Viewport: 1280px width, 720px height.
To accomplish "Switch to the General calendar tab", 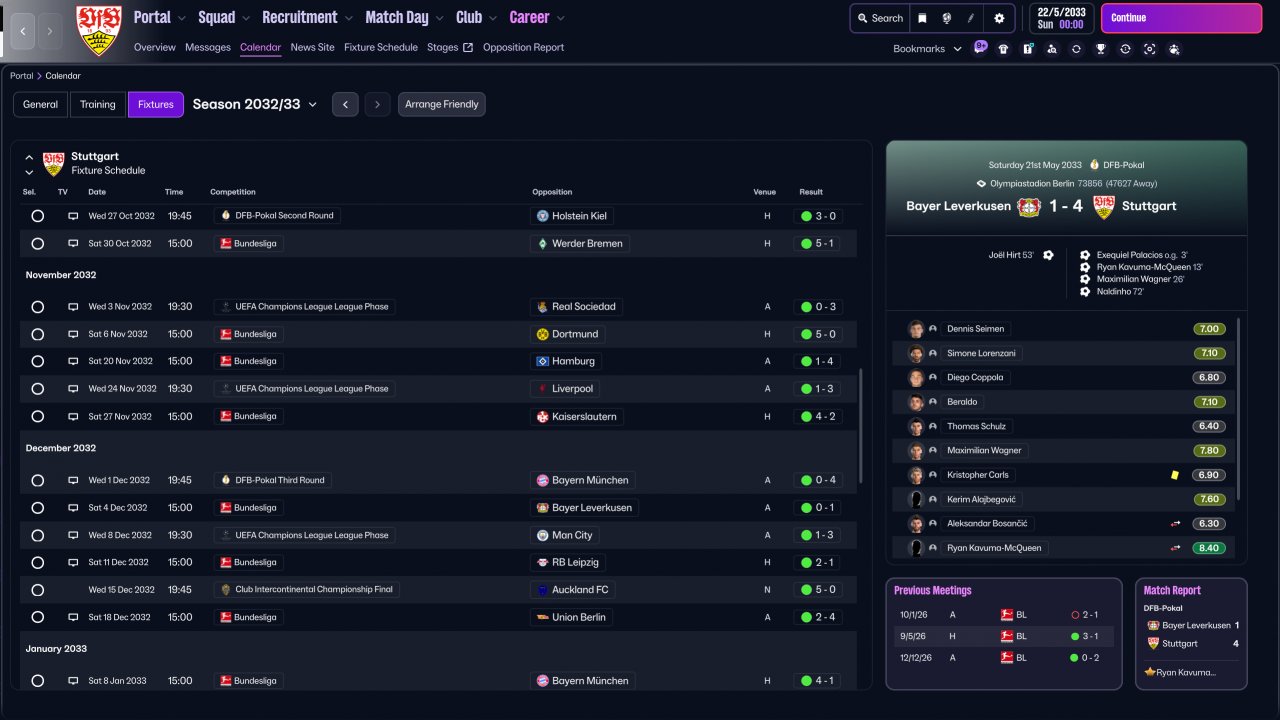I will point(41,104).
